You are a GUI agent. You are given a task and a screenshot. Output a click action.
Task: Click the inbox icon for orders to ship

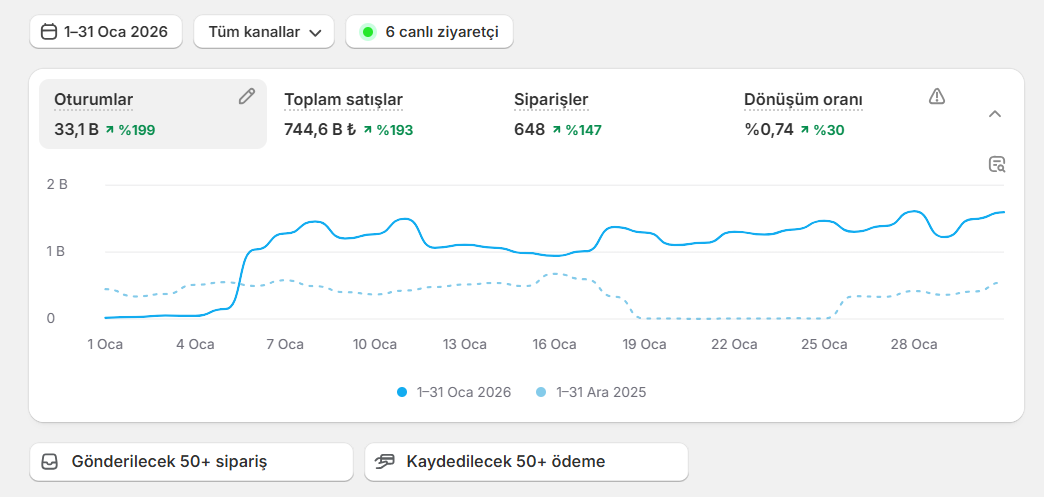coord(49,462)
